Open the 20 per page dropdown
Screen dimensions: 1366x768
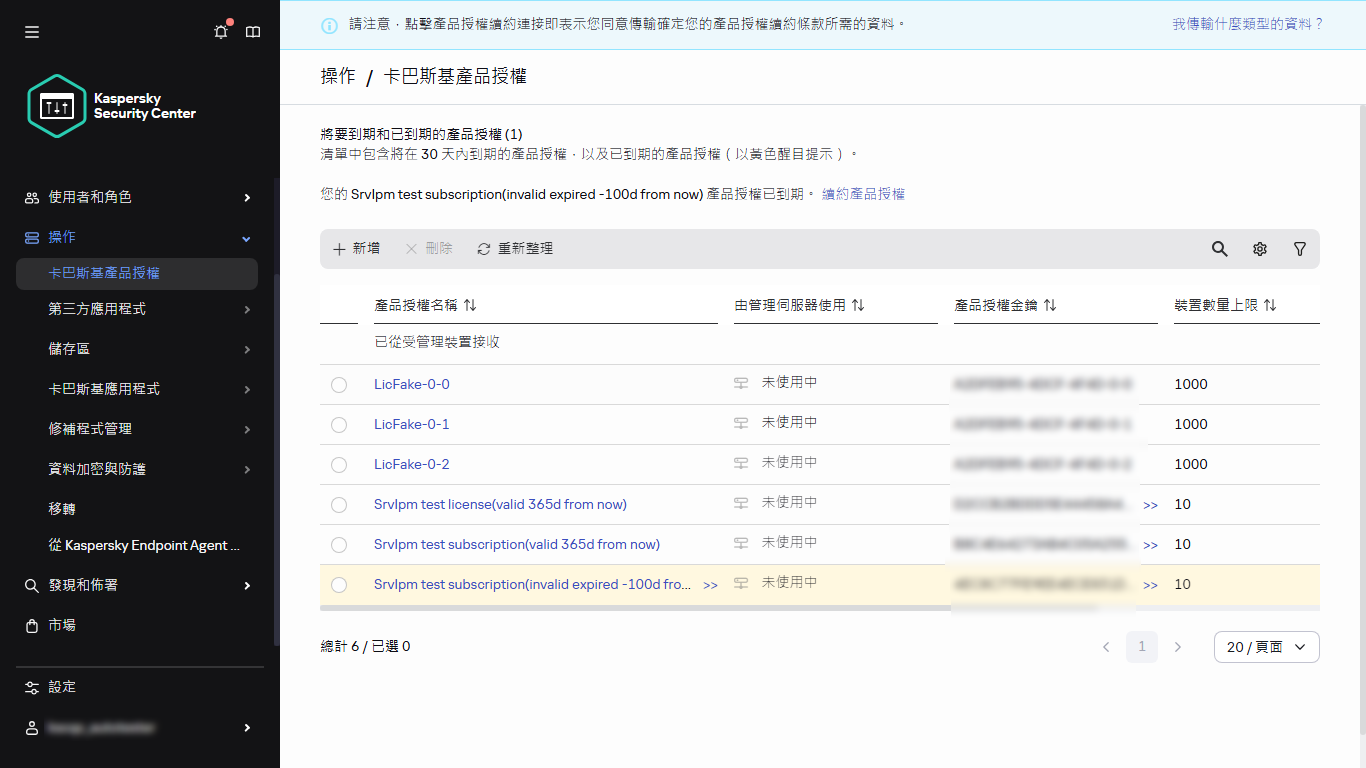coord(1266,646)
